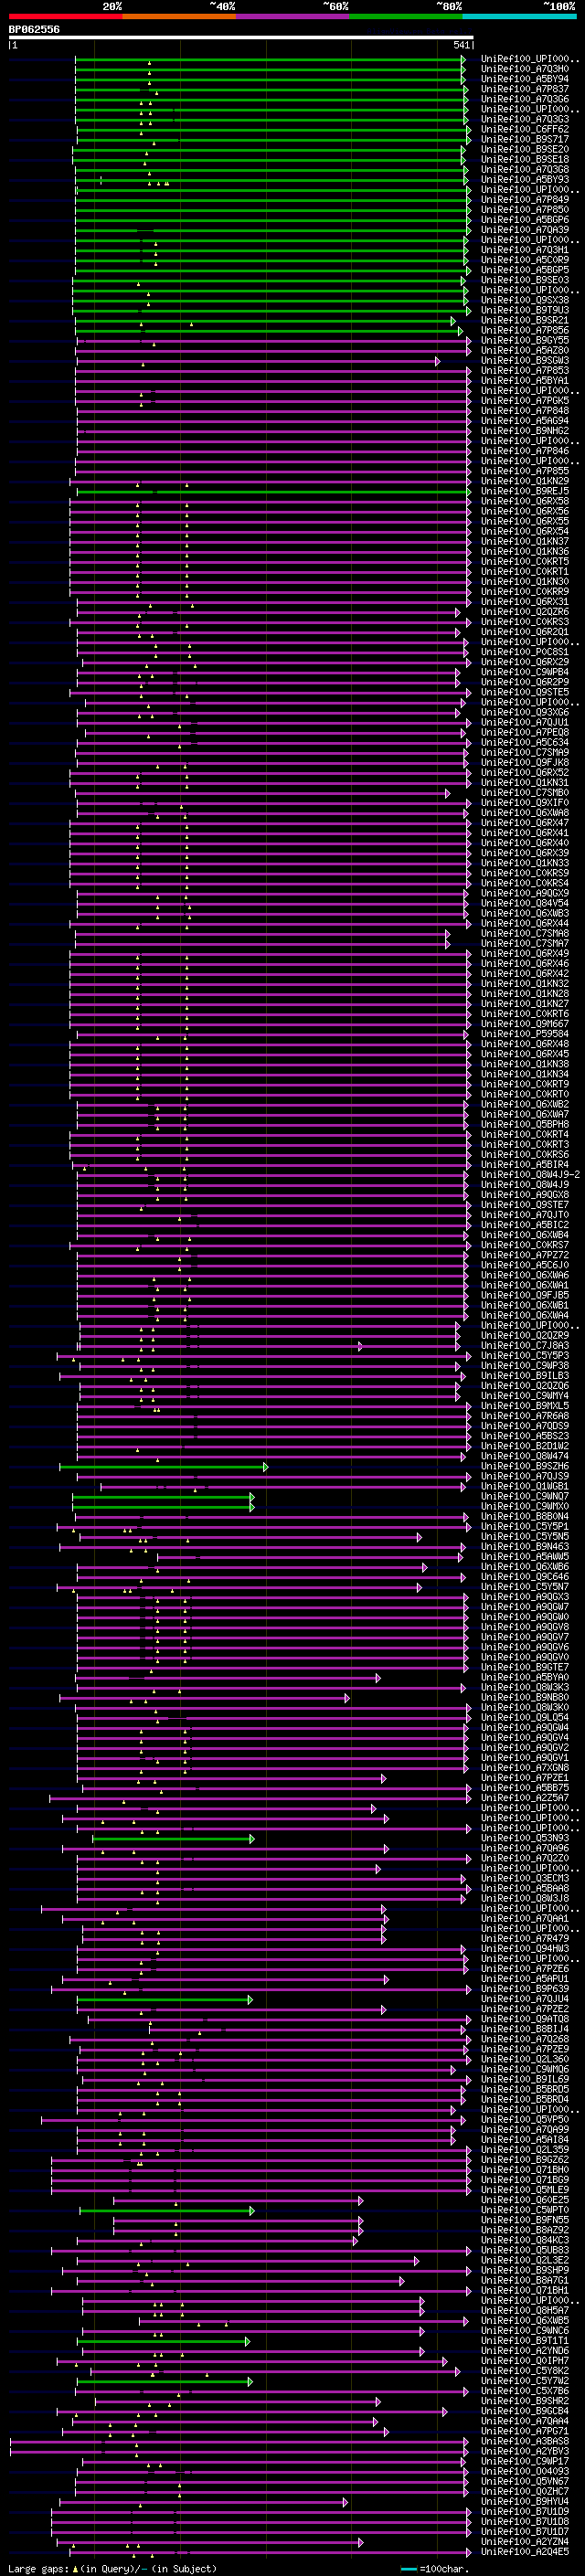Screen dimensions: 585x2576
Task: Select hit label UniRef100_B9N463
Action: pyautogui.click(x=525, y=1547)
